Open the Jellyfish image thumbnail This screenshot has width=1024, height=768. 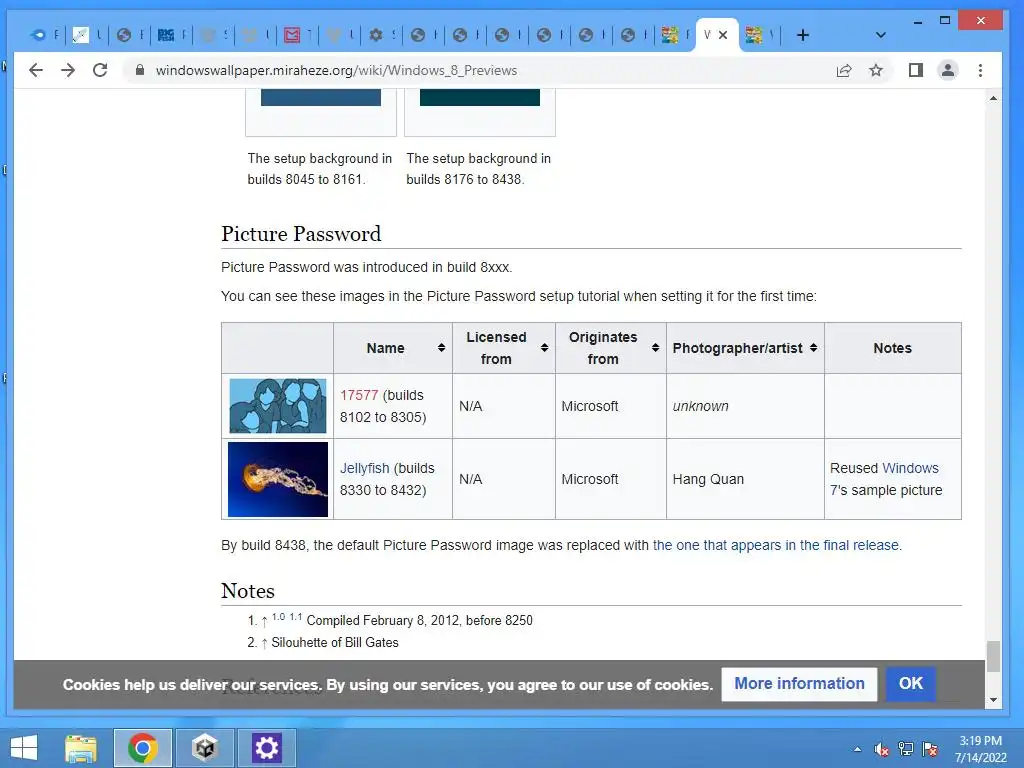(278, 479)
